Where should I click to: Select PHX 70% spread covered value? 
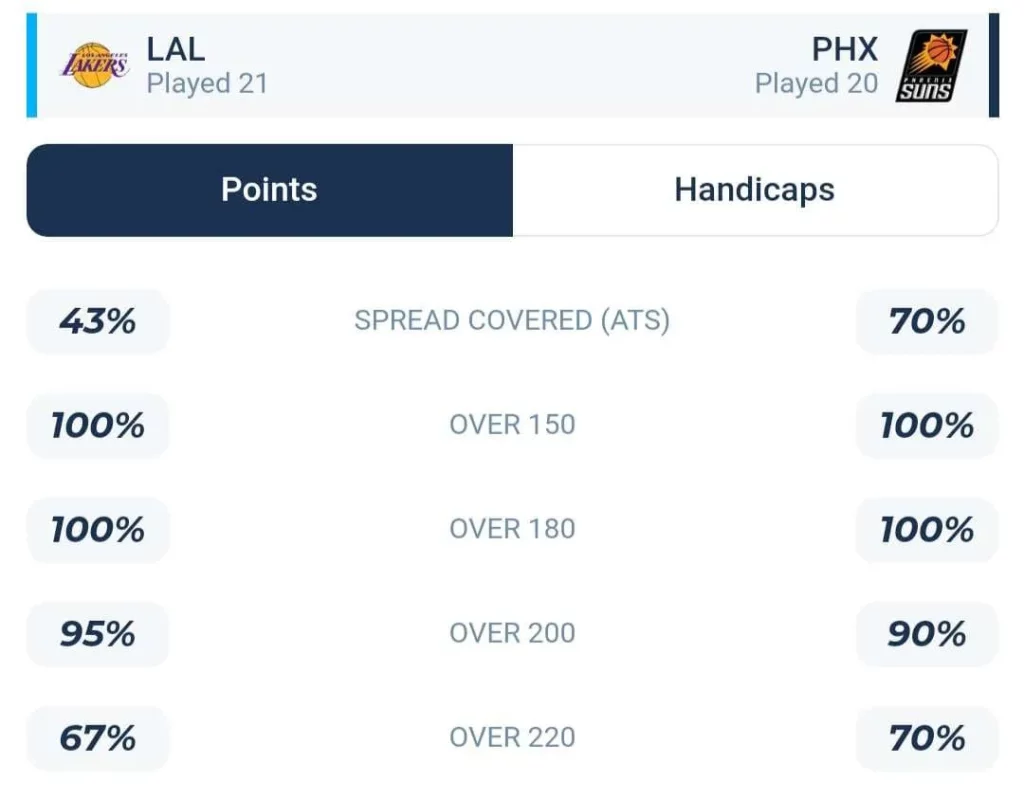point(927,321)
